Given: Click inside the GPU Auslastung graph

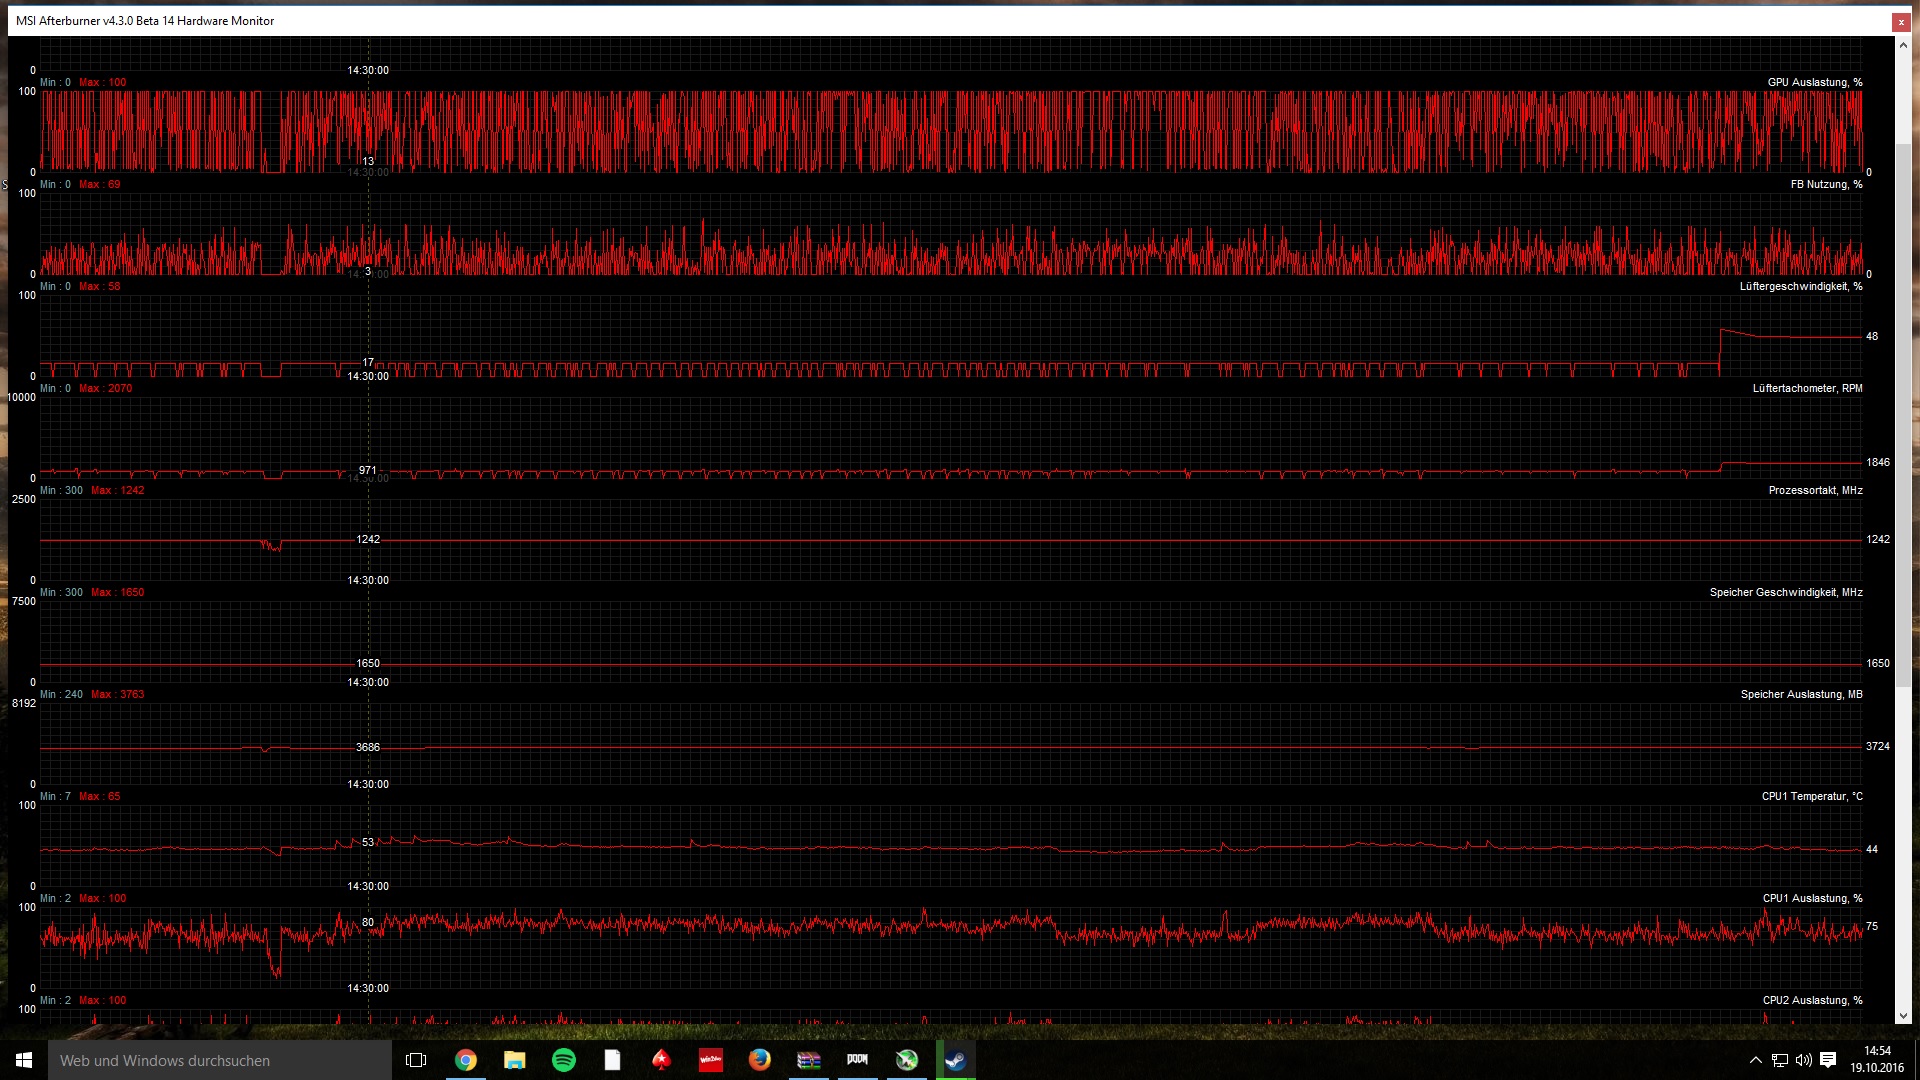Looking at the screenshot, I should pos(950,130).
